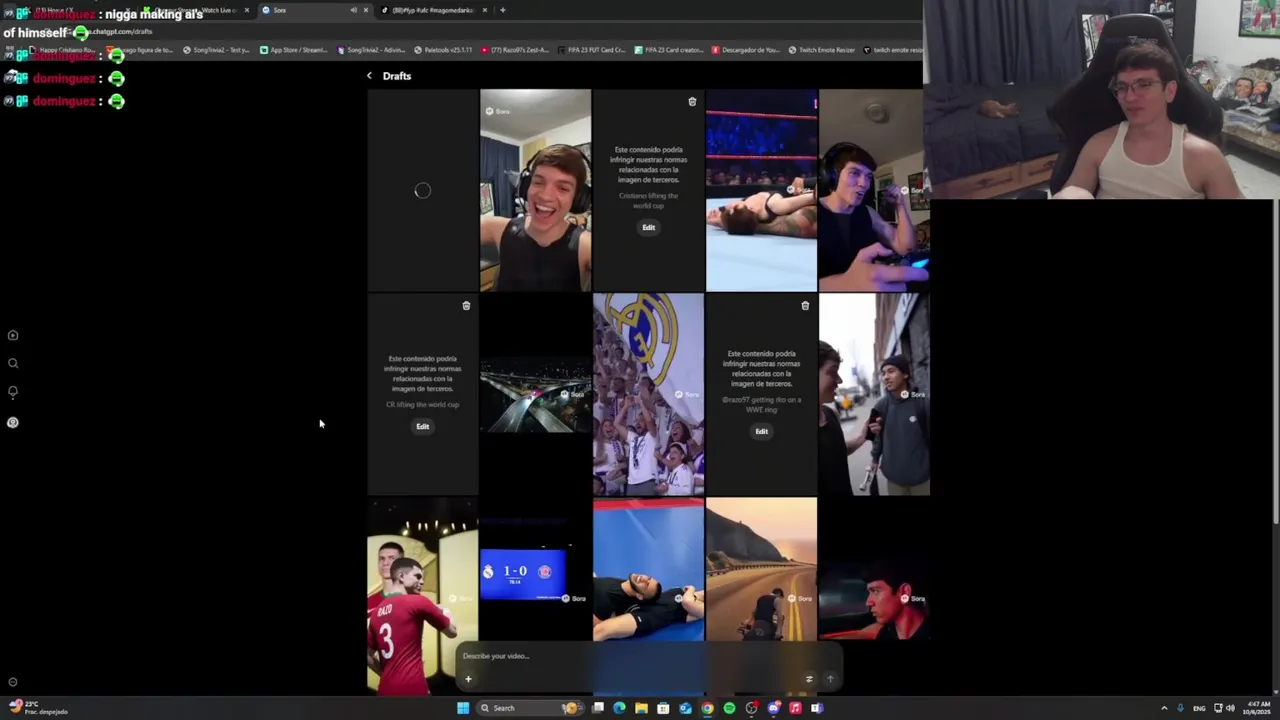Screen dimensions: 1280x720
Task: Open the pink music app in taskbar
Action: pos(795,708)
